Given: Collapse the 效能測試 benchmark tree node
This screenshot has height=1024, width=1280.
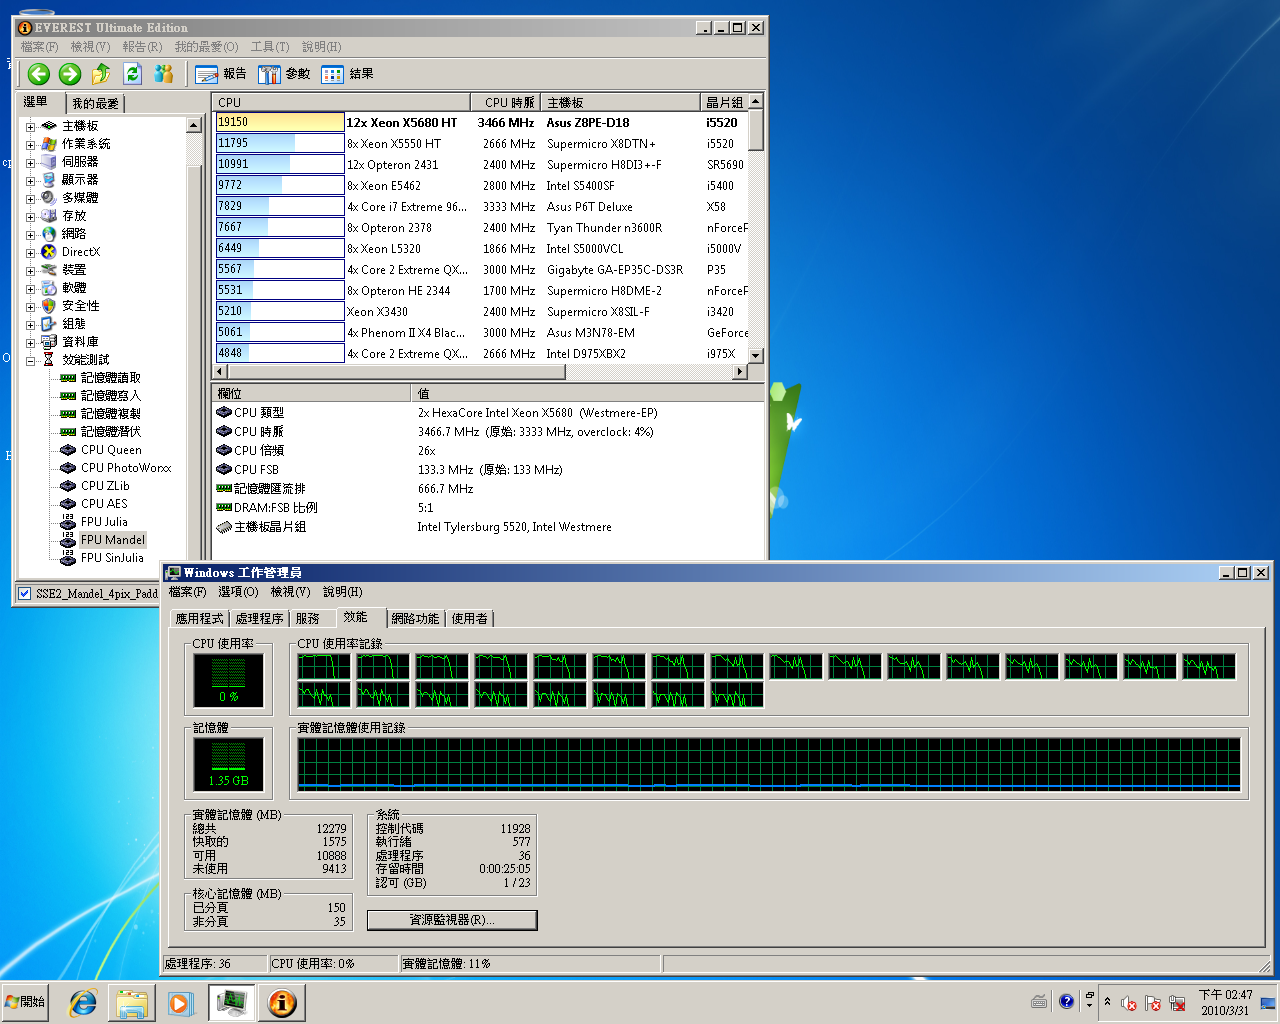Looking at the screenshot, I should tap(30, 361).
